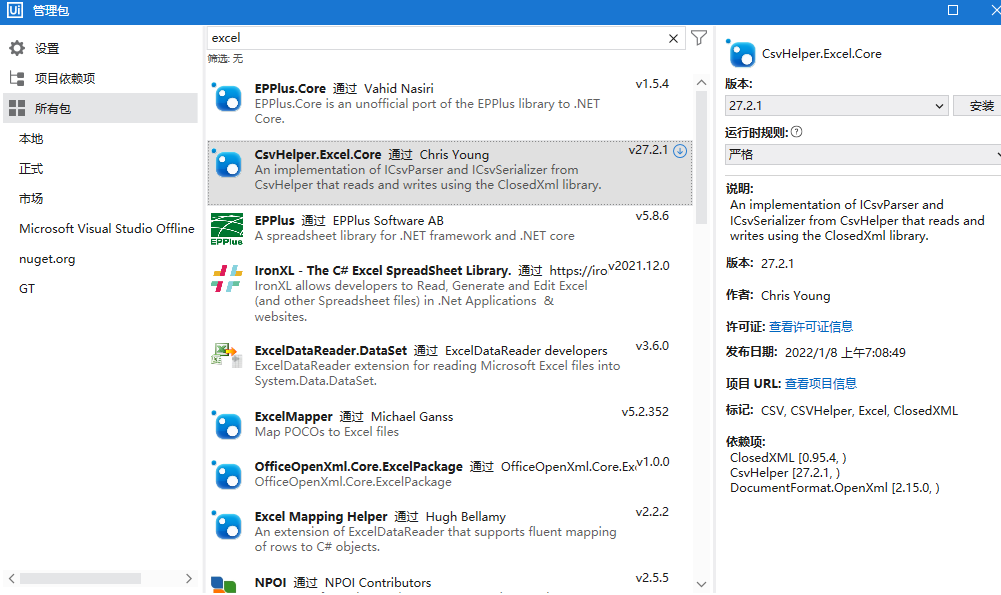This screenshot has width=1001, height=595.
Task: Select IronXL C# Excel SpreadSheet Library title
Action: click(x=382, y=271)
